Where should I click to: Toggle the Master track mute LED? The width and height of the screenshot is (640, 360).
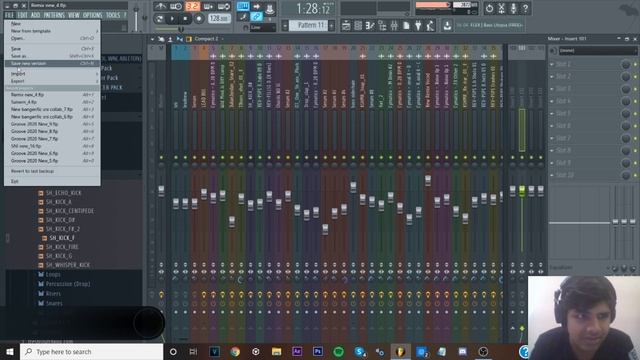(x=161, y=158)
